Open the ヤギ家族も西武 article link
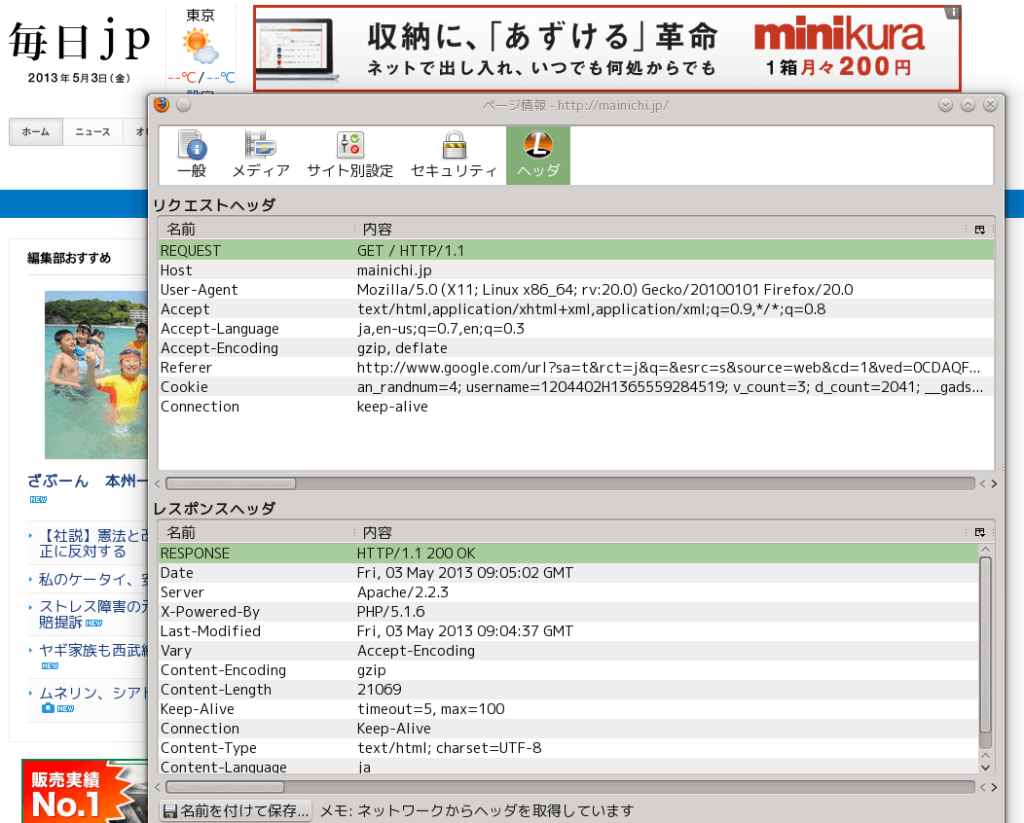 tap(93, 650)
